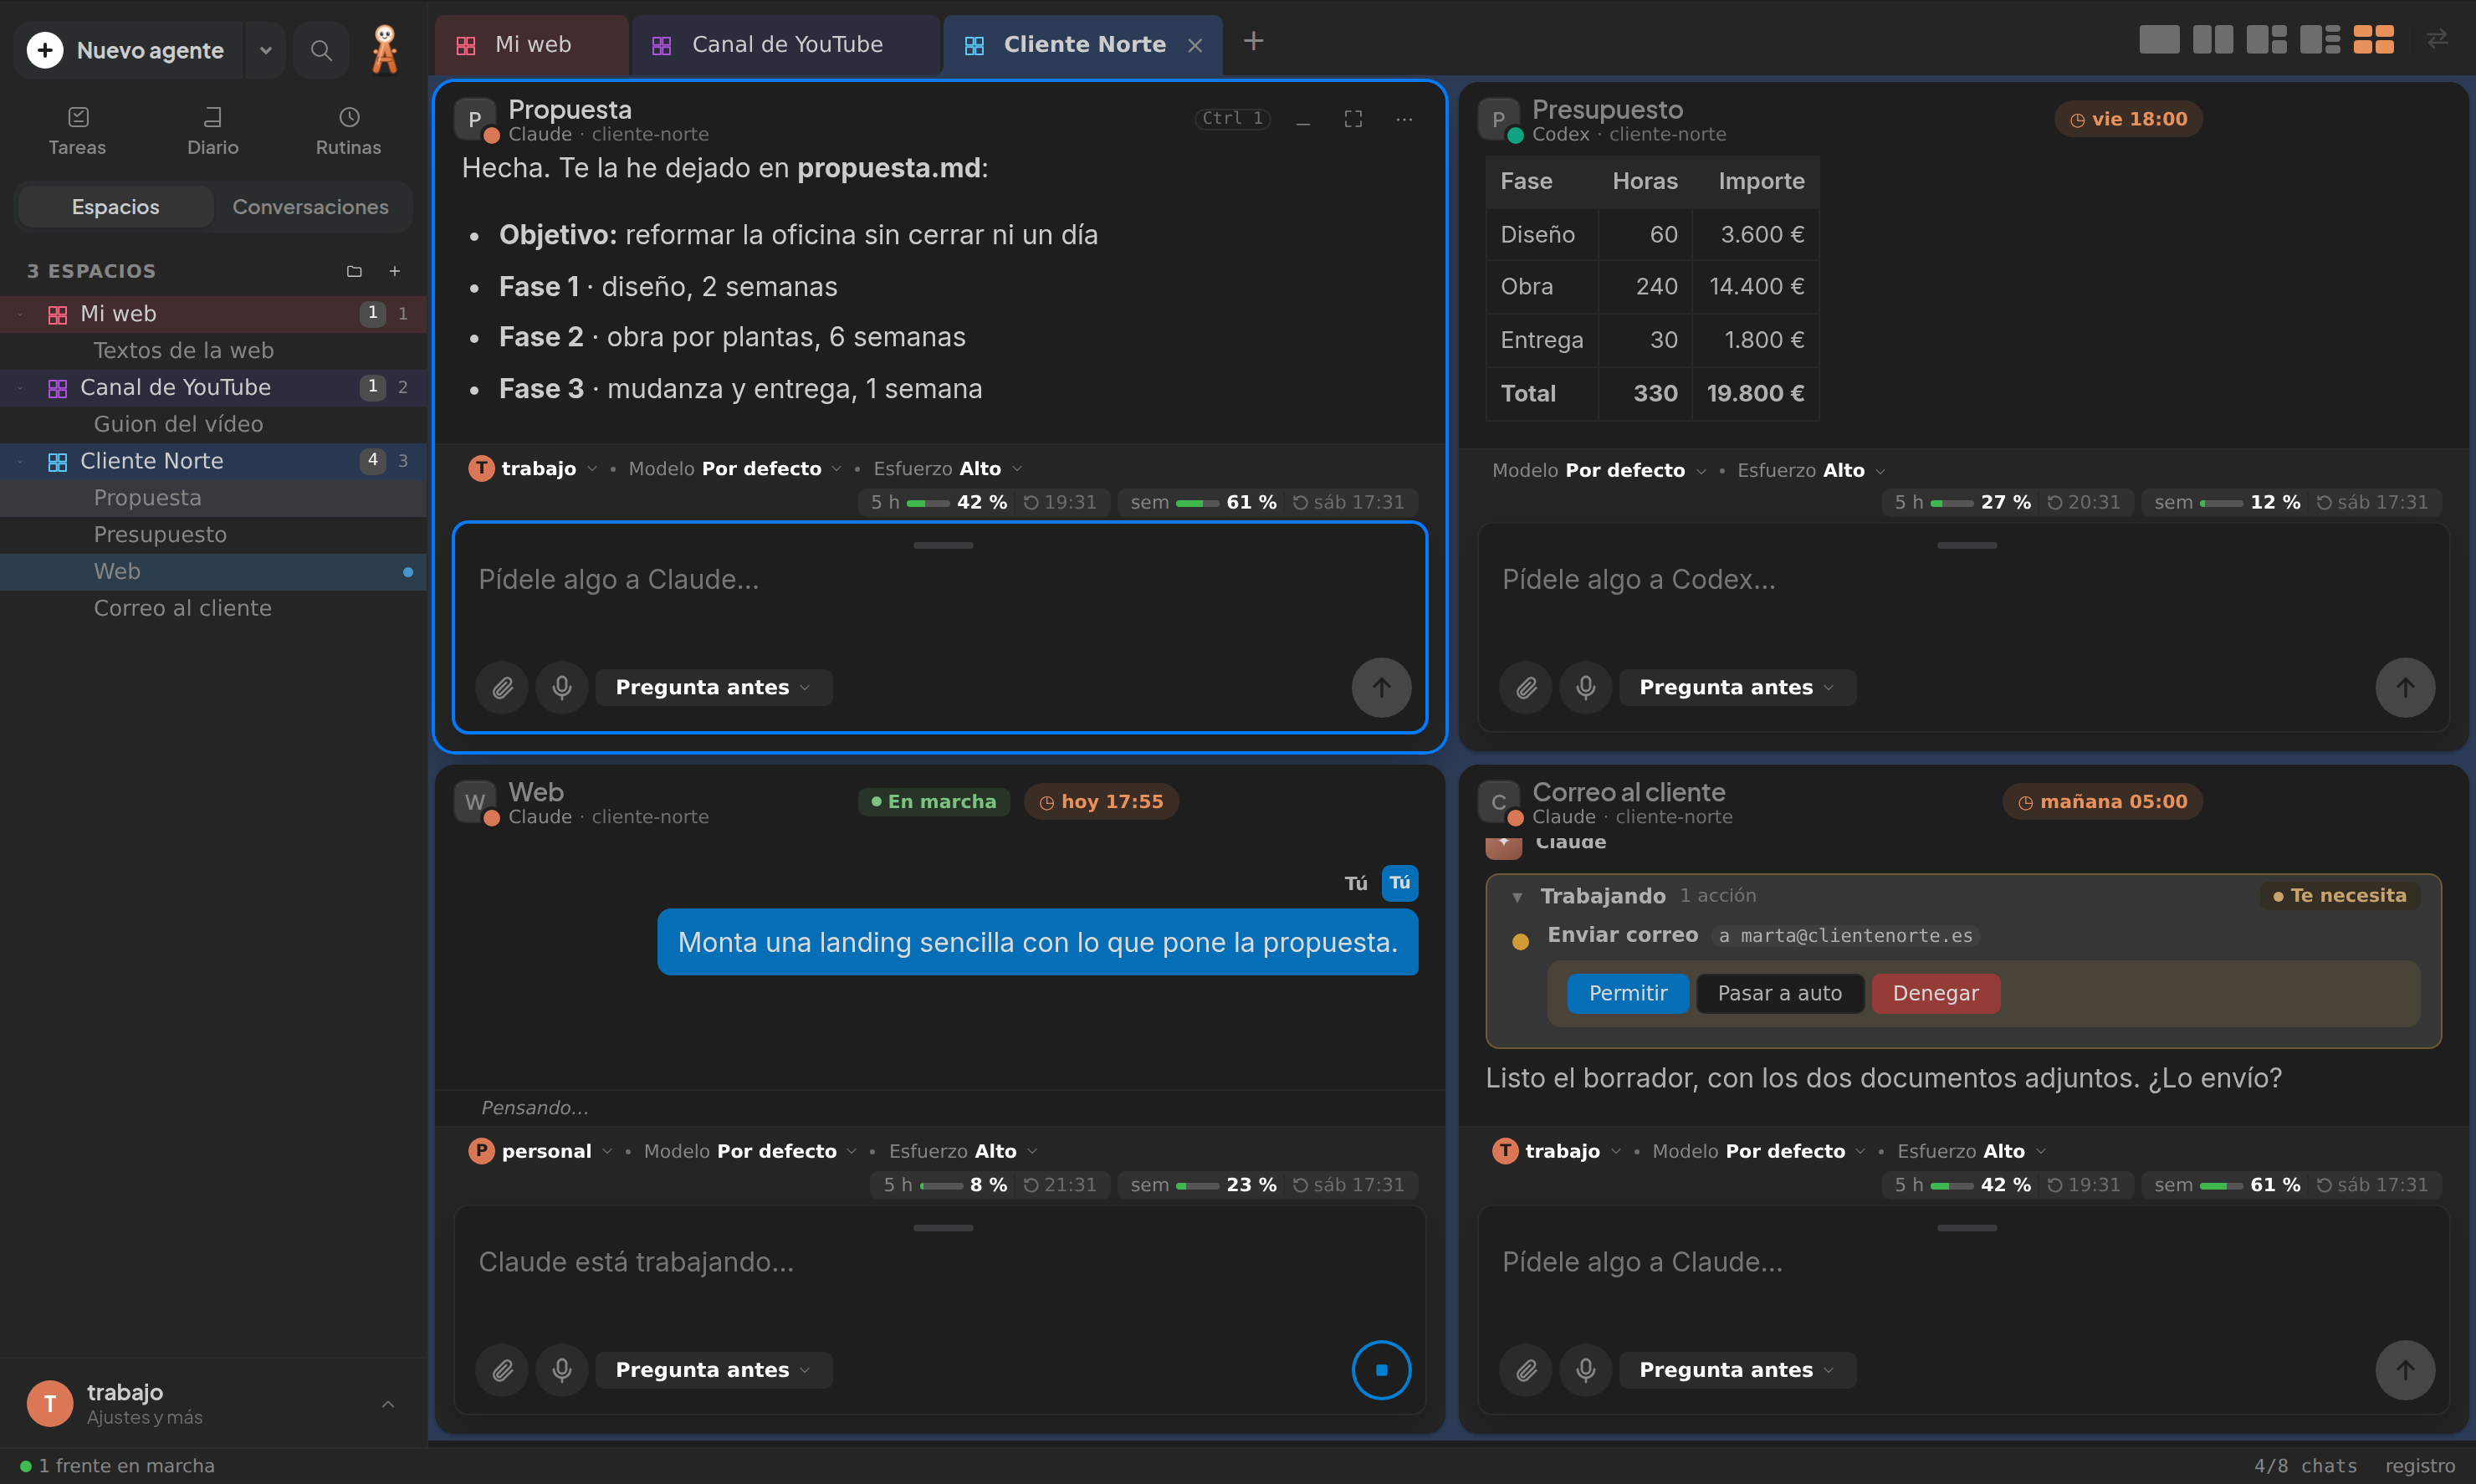2476x1484 pixels.
Task: Stop Claude working in Web panel
Action: click(1381, 1370)
